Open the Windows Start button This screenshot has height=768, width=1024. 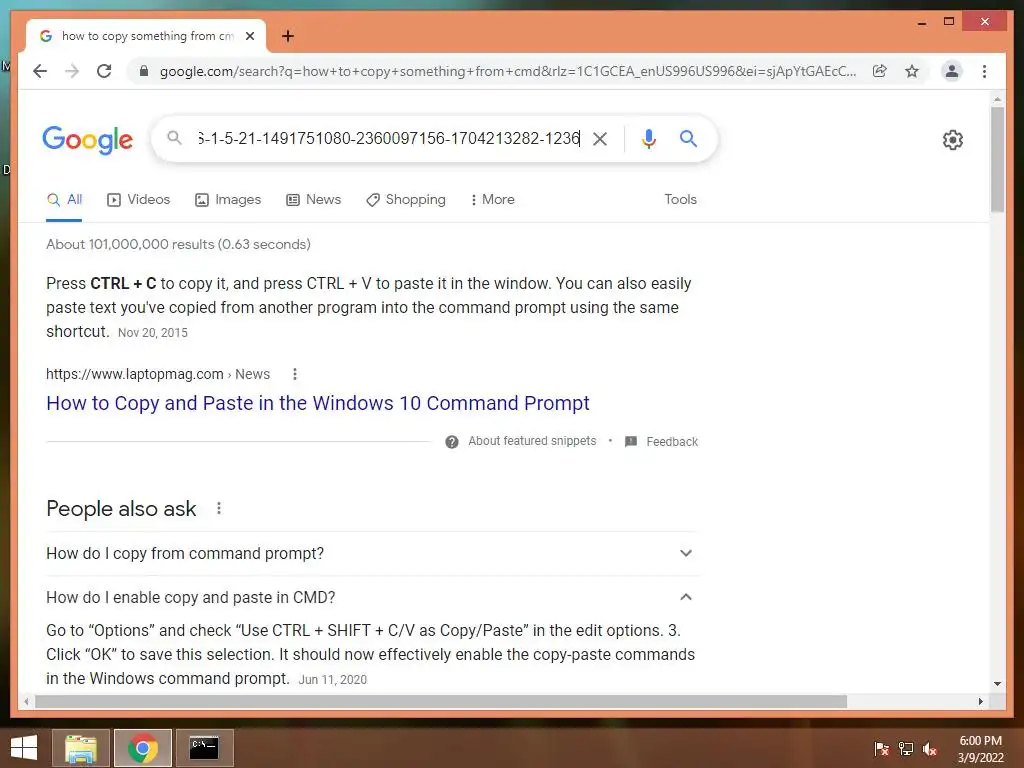point(24,748)
